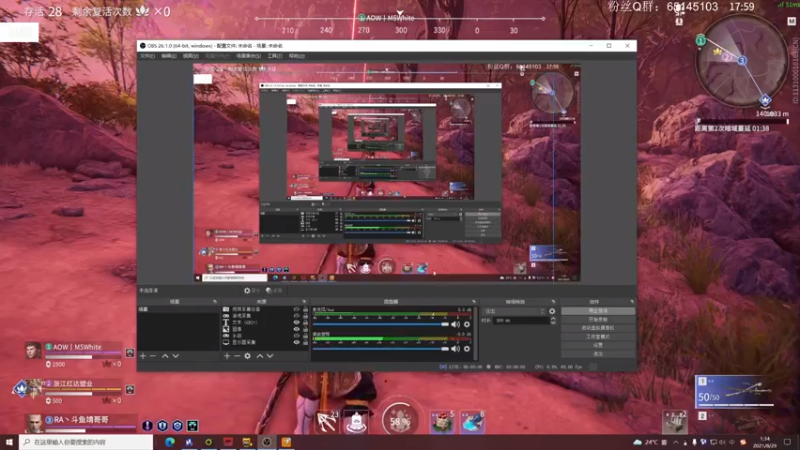Toggle the lock on the video capture device source
Image resolution: width=800 pixels, height=450 pixels.
305,309
